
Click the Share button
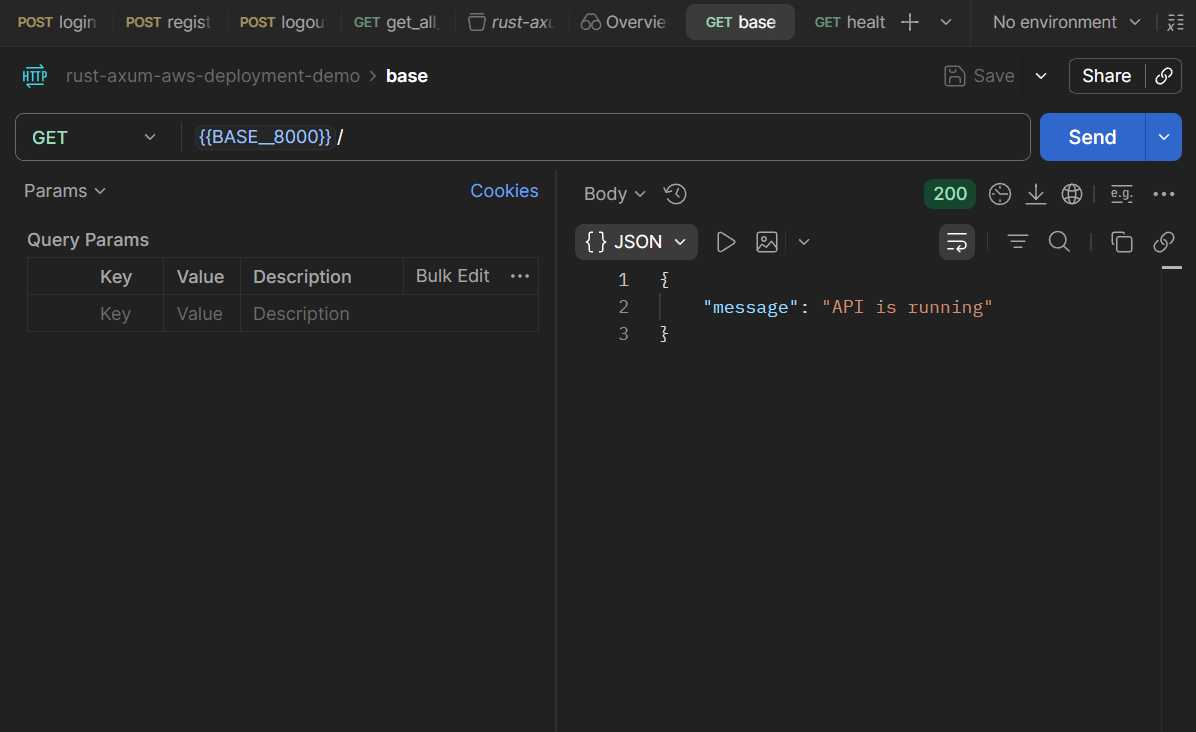click(1107, 75)
